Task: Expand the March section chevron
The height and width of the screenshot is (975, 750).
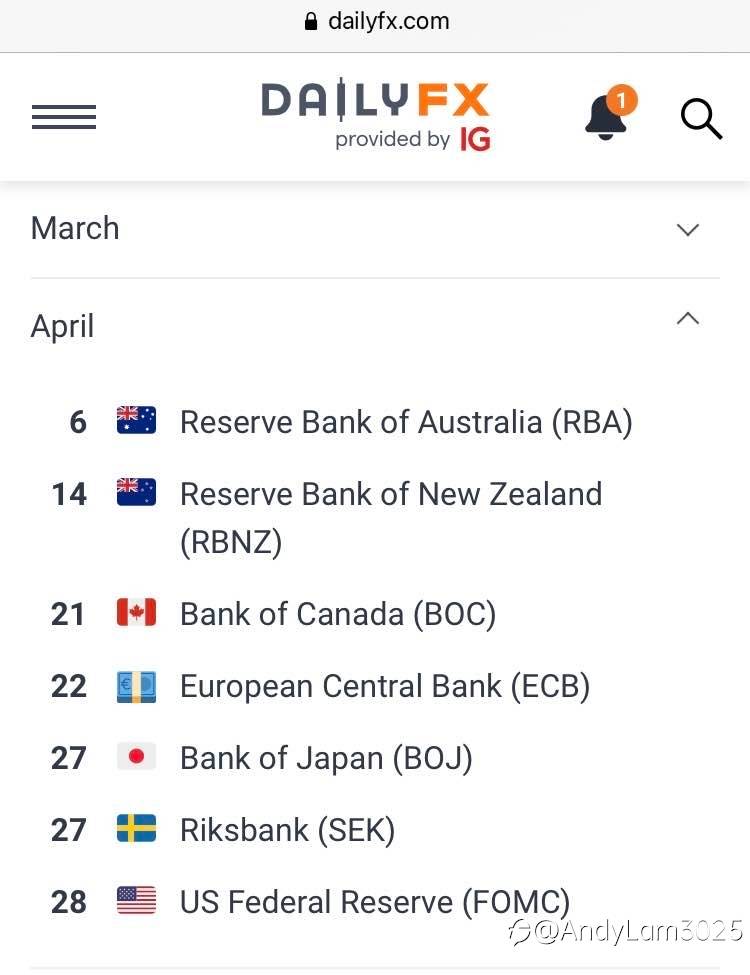Action: click(x=688, y=230)
